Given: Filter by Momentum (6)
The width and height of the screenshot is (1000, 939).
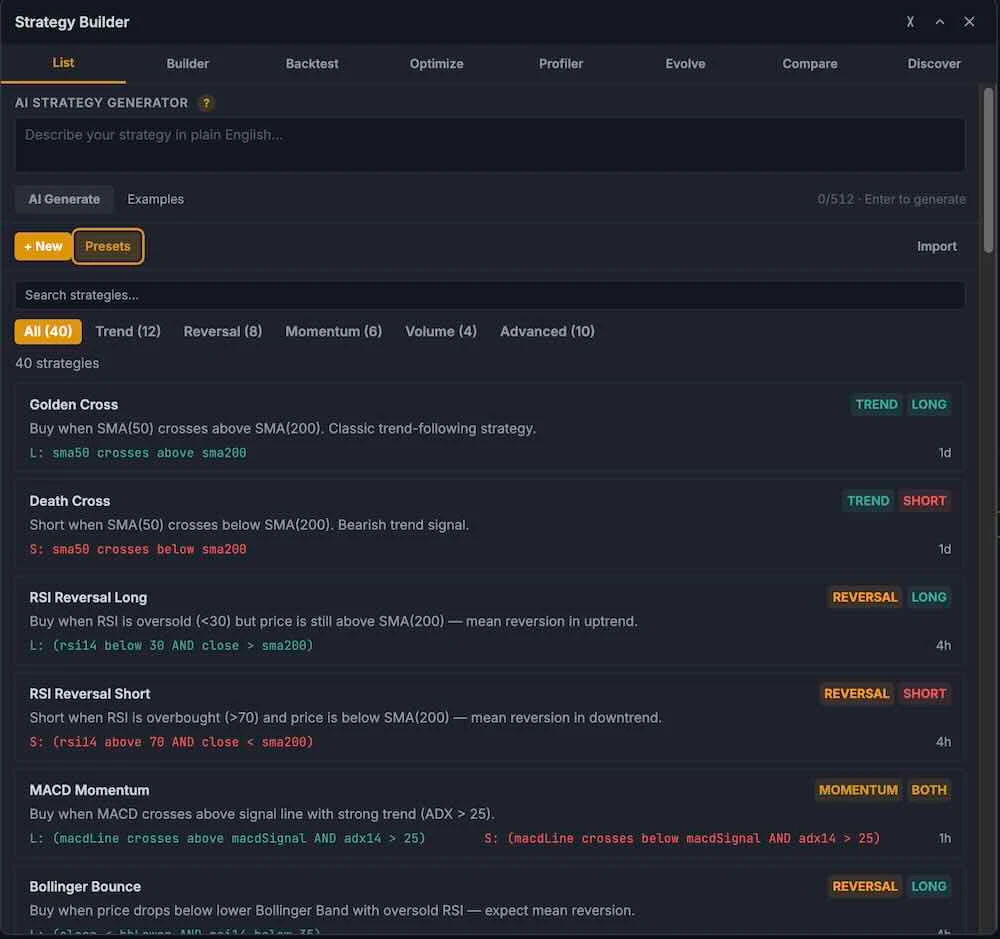Looking at the screenshot, I should pyautogui.click(x=334, y=331).
